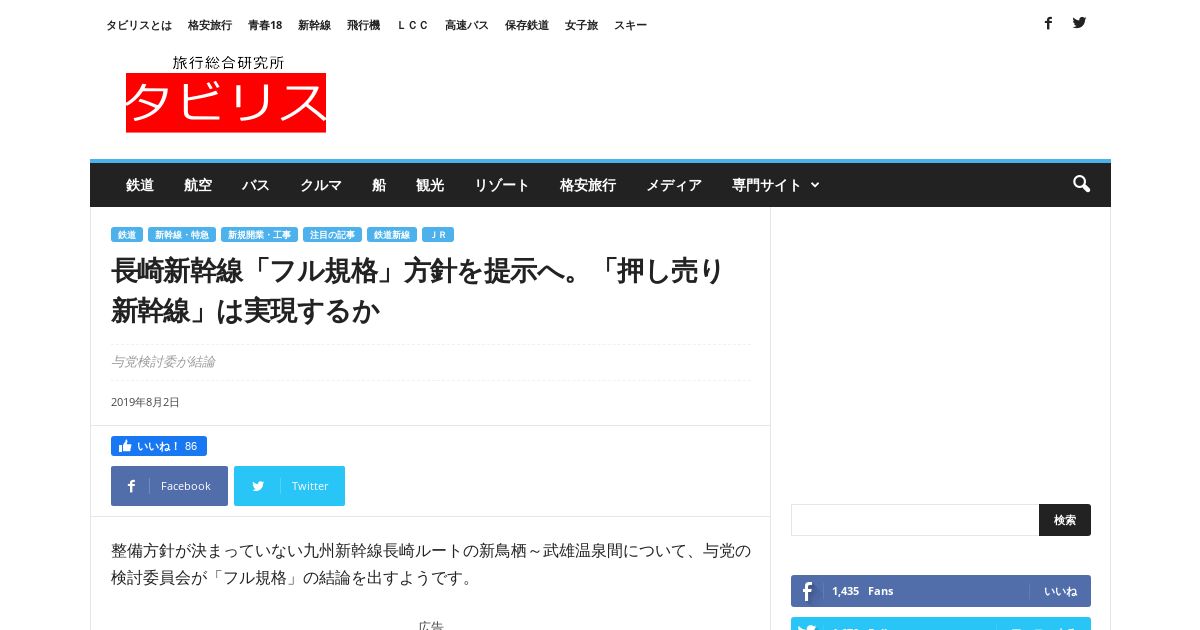1200x630 pixels.
Task: Open the 船 main menu item
Action: (x=379, y=185)
